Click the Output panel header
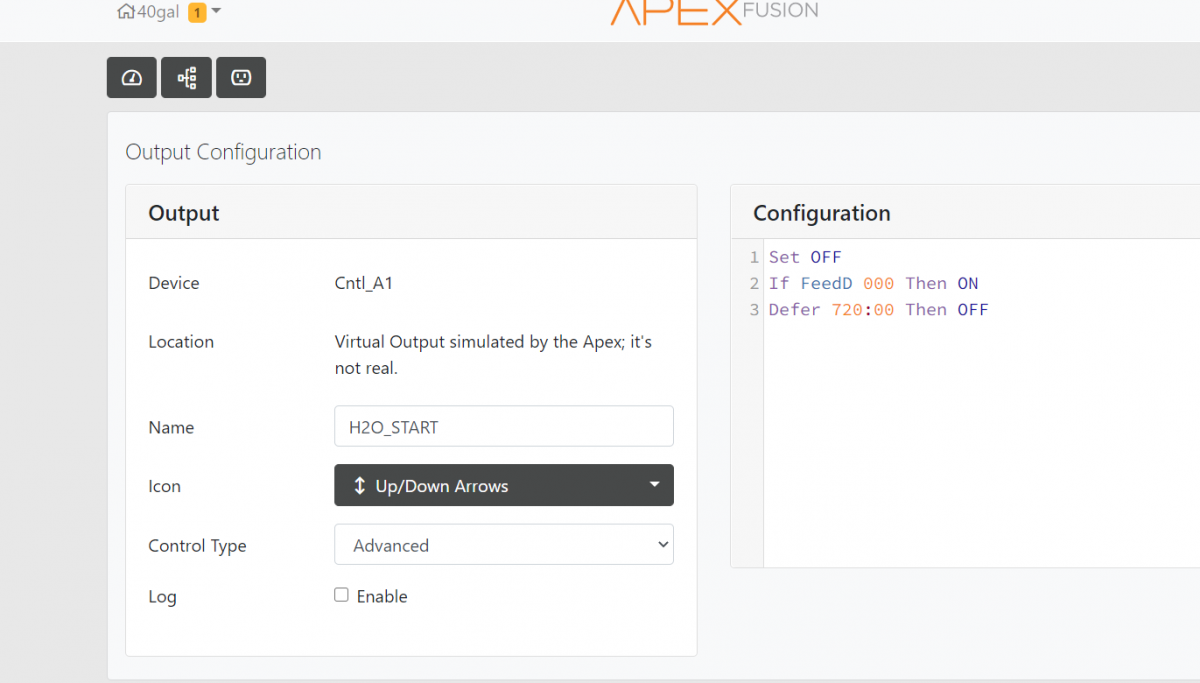Image resolution: width=1200 pixels, height=683 pixels. 411,212
